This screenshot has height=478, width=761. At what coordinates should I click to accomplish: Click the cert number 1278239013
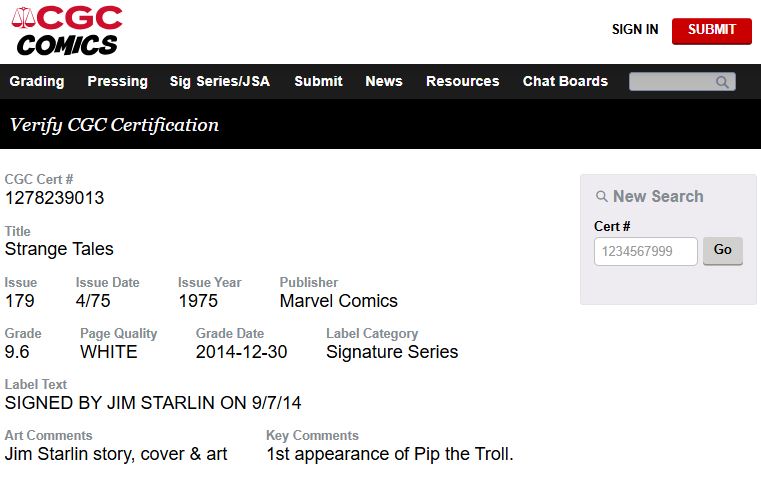(x=55, y=198)
